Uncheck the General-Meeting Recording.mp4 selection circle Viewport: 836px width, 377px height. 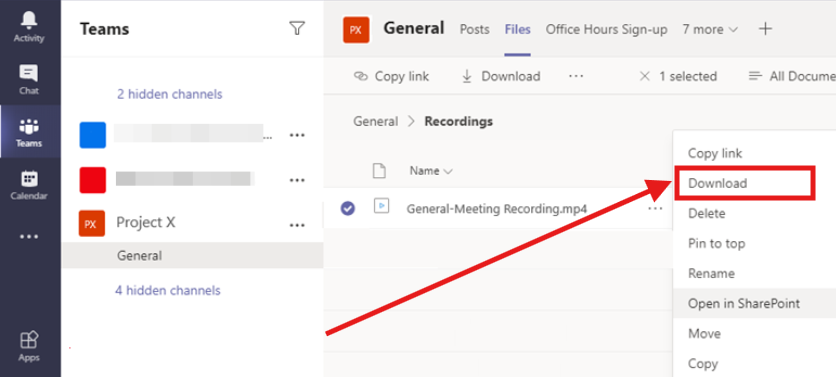(x=348, y=208)
